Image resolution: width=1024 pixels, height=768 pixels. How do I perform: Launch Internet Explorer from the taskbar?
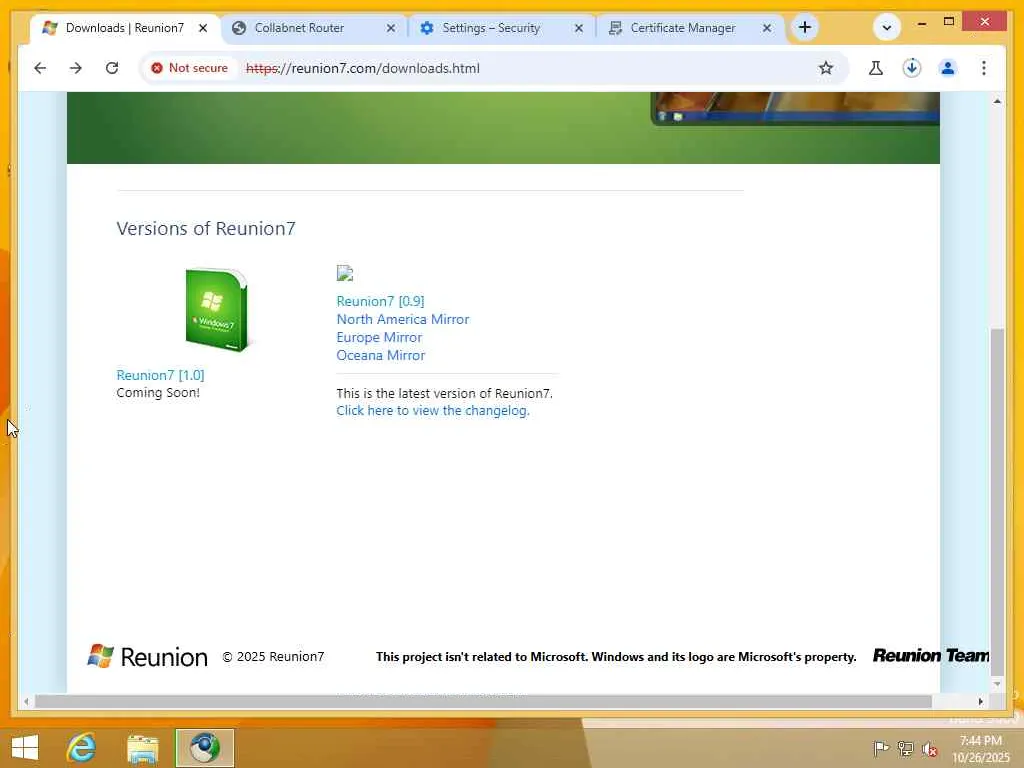tap(82, 748)
